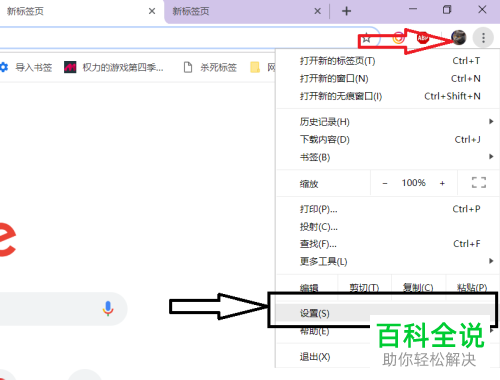Click the profile avatar icon
Image resolution: width=500 pixels, height=380 pixels.
tap(459, 37)
